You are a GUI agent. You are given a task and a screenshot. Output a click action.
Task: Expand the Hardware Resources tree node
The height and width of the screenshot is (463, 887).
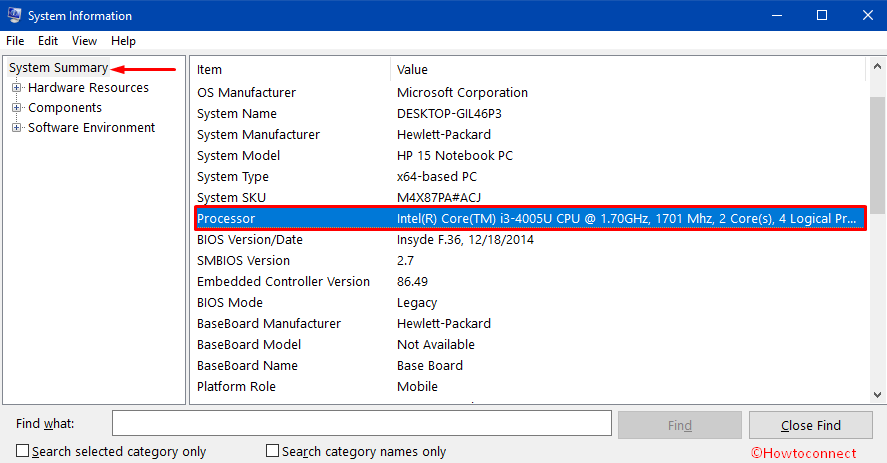(x=16, y=88)
